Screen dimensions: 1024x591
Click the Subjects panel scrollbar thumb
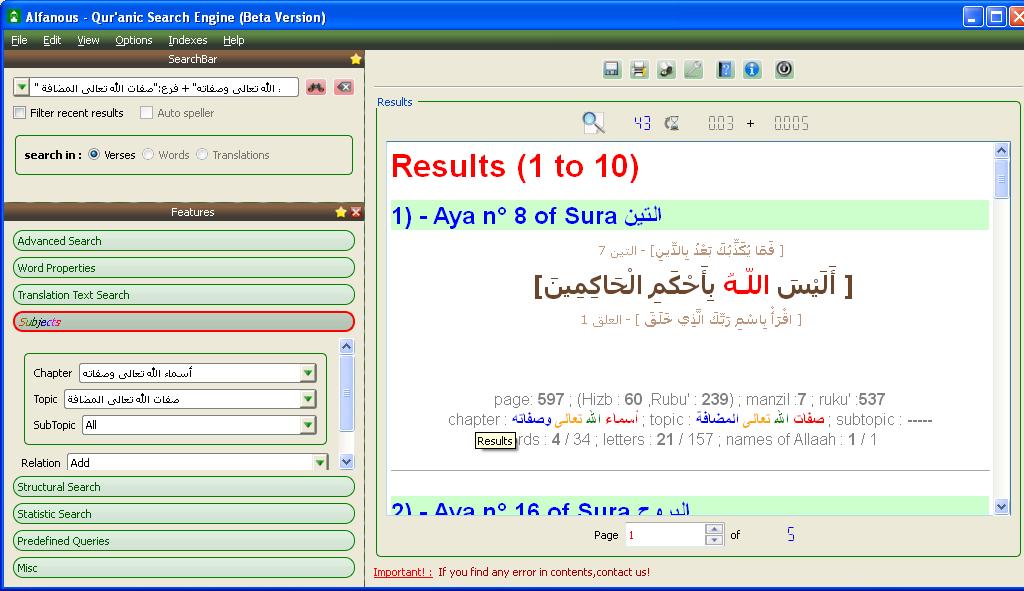(x=346, y=392)
